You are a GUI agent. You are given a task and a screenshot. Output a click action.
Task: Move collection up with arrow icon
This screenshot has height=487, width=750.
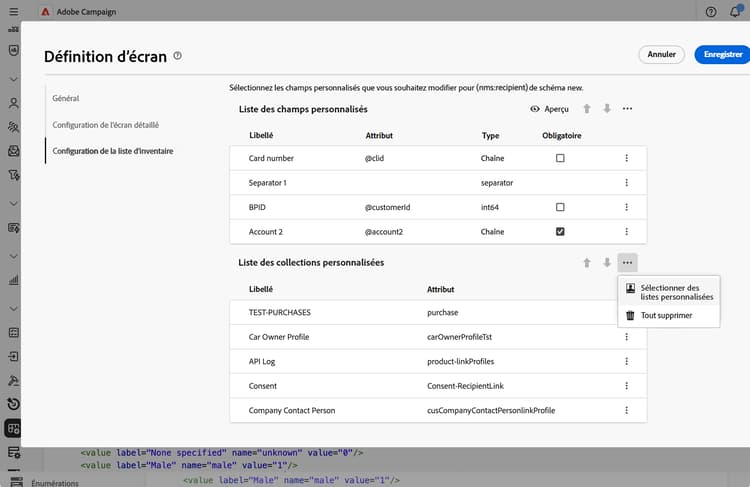pos(587,263)
